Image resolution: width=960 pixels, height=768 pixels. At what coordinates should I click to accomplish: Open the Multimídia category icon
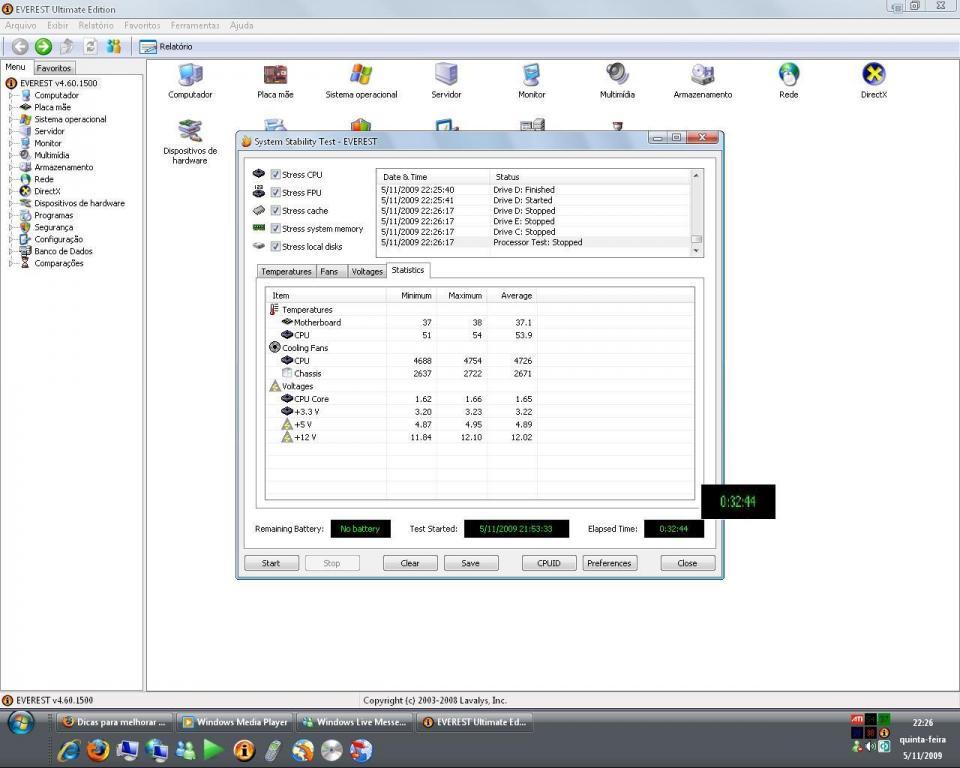(x=617, y=81)
